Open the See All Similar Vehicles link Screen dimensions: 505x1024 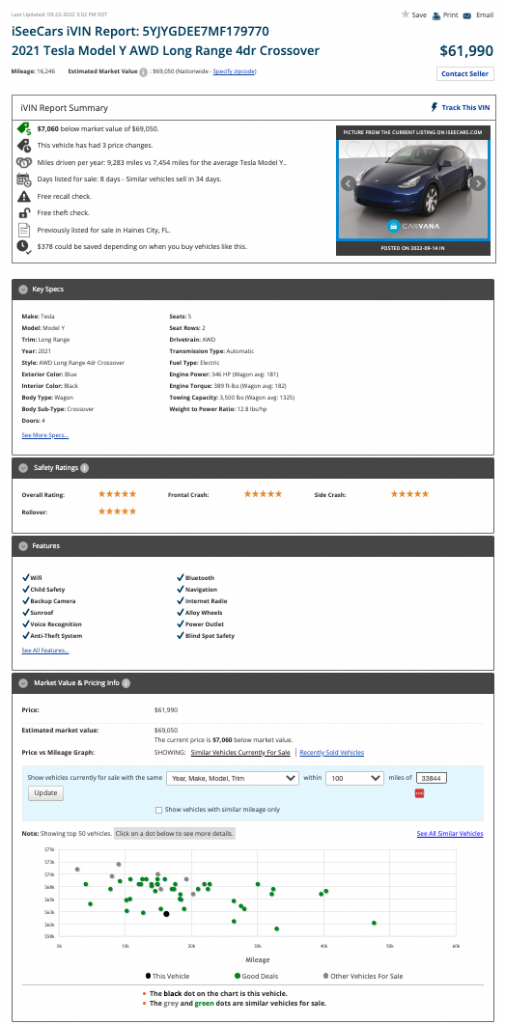click(x=450, y=834)
